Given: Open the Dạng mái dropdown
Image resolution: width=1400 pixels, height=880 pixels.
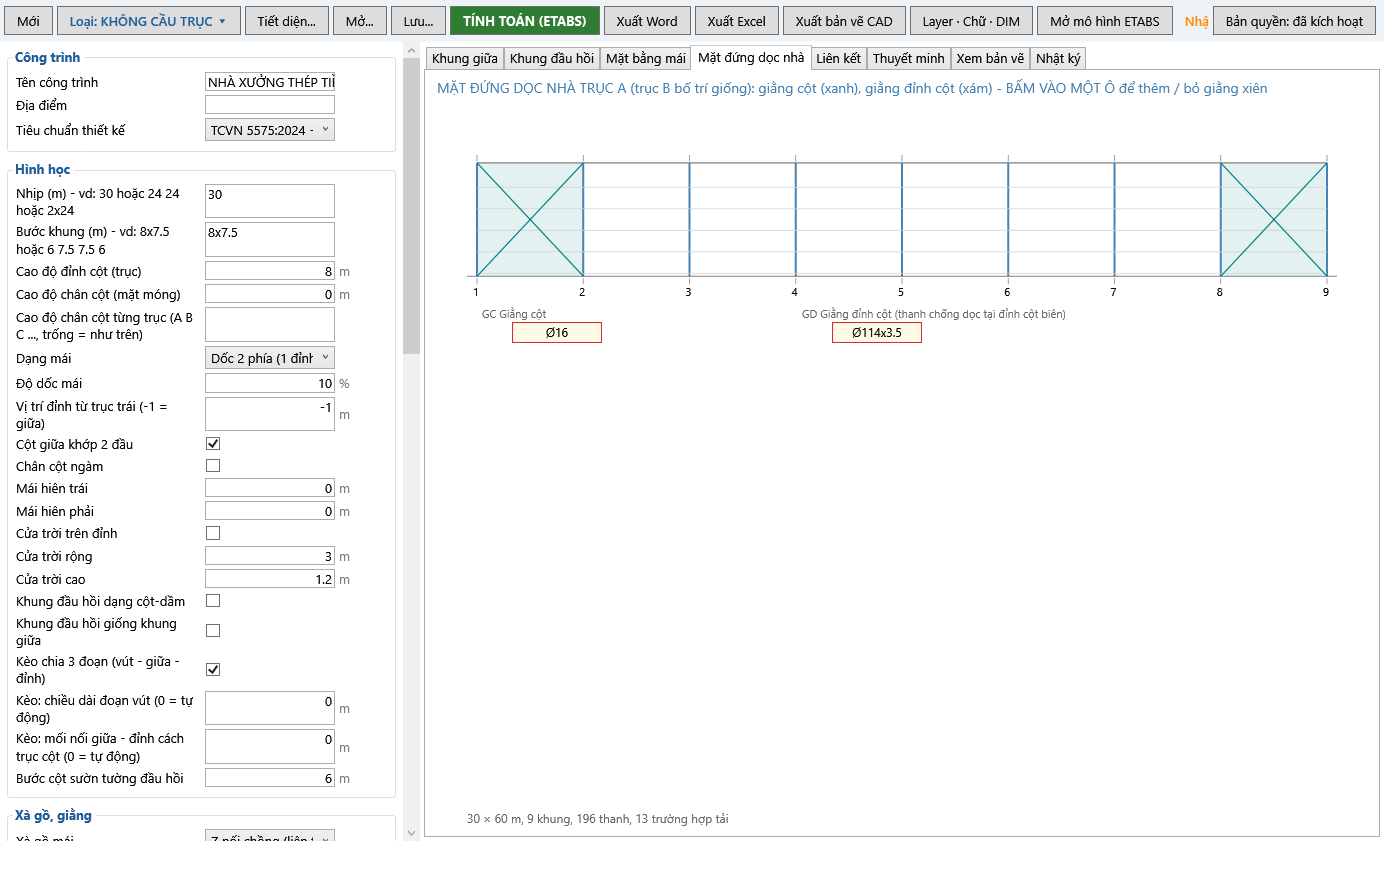Looking at the screenshot, I should tap(270, 358).
